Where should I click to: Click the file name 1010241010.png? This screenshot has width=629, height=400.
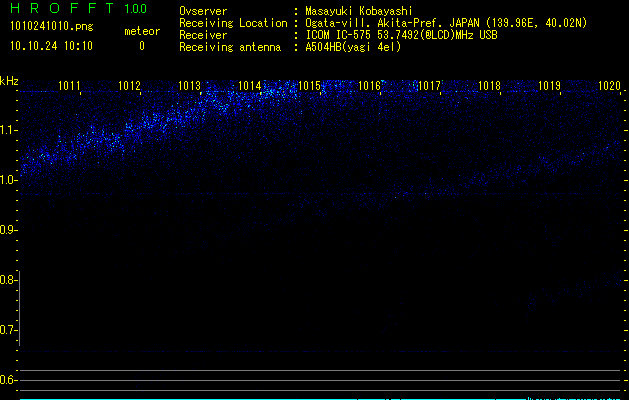(x=52, y=27)
